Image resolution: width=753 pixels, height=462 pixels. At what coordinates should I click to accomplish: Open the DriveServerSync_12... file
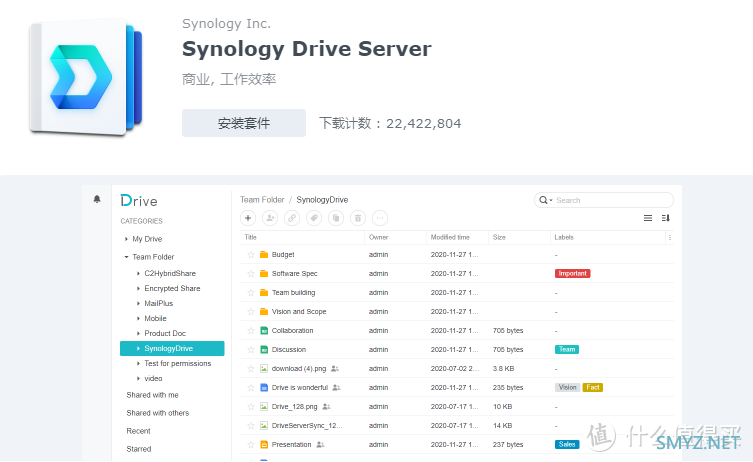307,426
